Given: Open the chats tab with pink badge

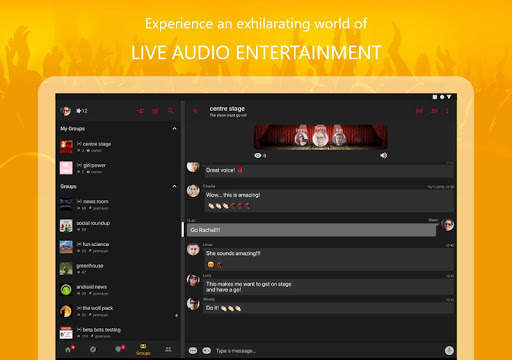Looking at the screenshot, I should click(119, 349).
